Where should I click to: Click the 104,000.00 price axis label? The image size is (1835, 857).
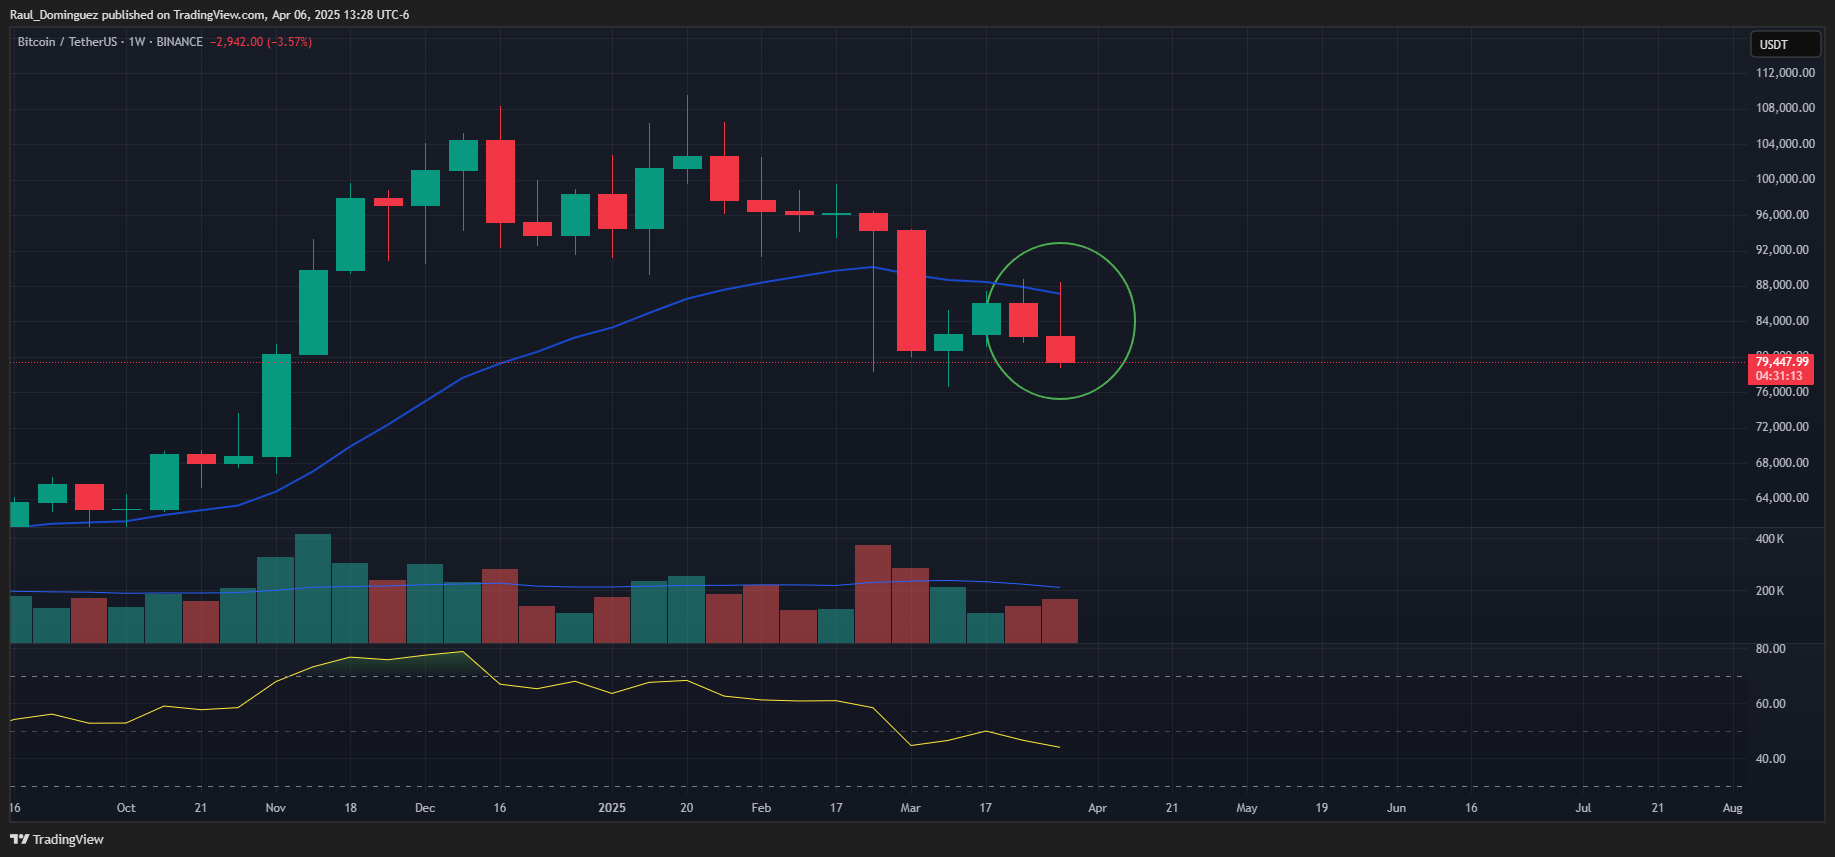pos(1785,144)
